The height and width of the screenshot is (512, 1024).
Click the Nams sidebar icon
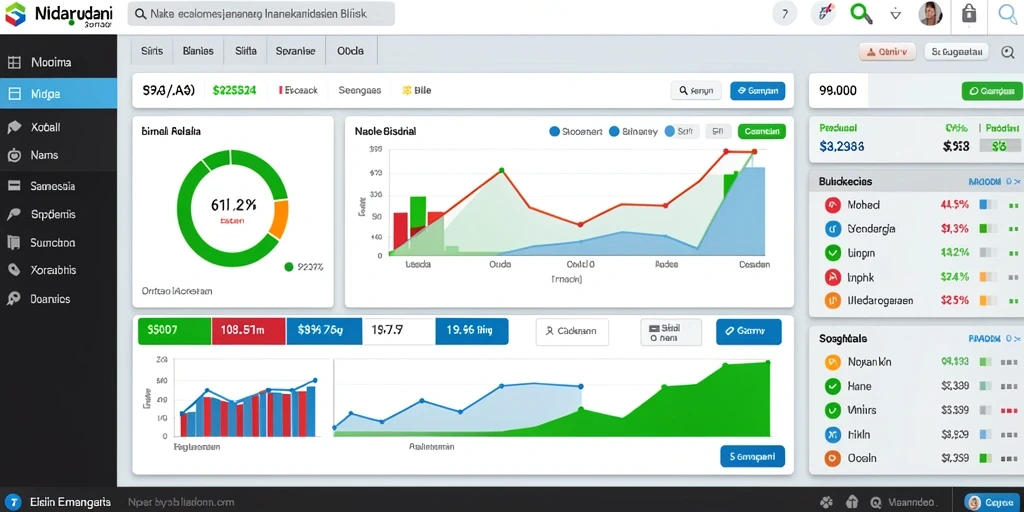[14, 155]
